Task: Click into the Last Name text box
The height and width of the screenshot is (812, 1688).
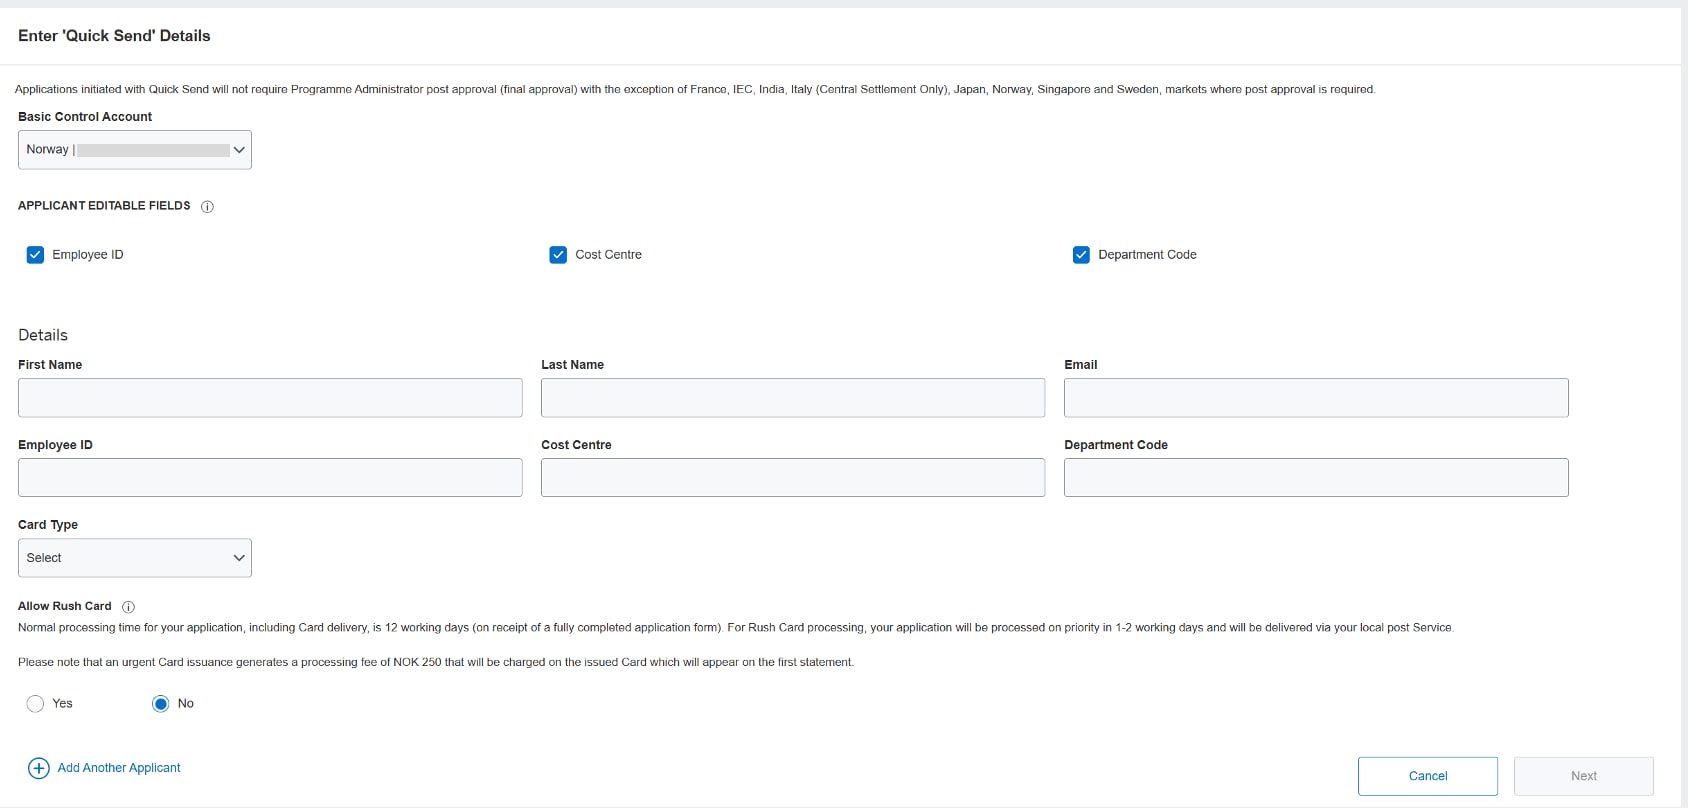Action: [x=792, y=398]
